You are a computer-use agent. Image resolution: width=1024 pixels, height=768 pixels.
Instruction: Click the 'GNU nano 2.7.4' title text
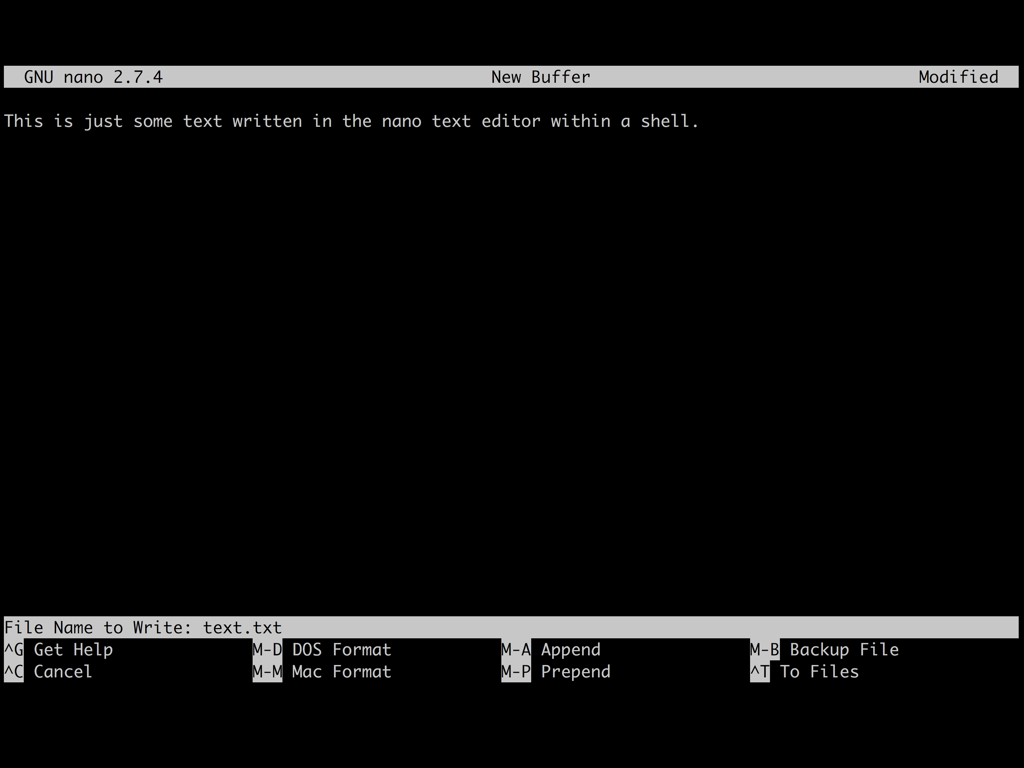click(x=93, y=77)
